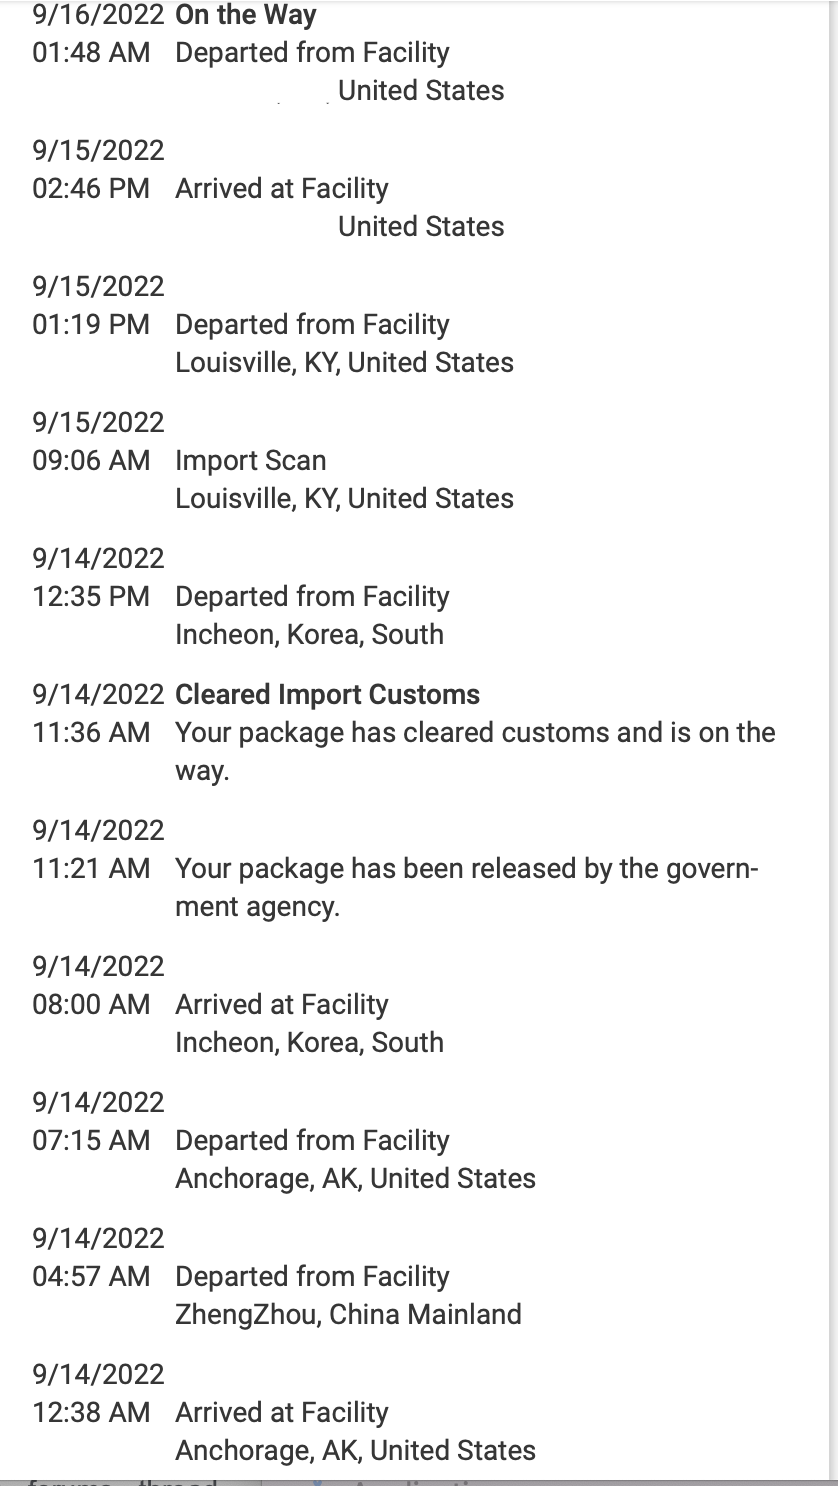Click 'Incheon, Korea, South' under 08:00 AM arrival
Image resolution: width=838 pixels, height=1486 pixels.
point(309,1043)
